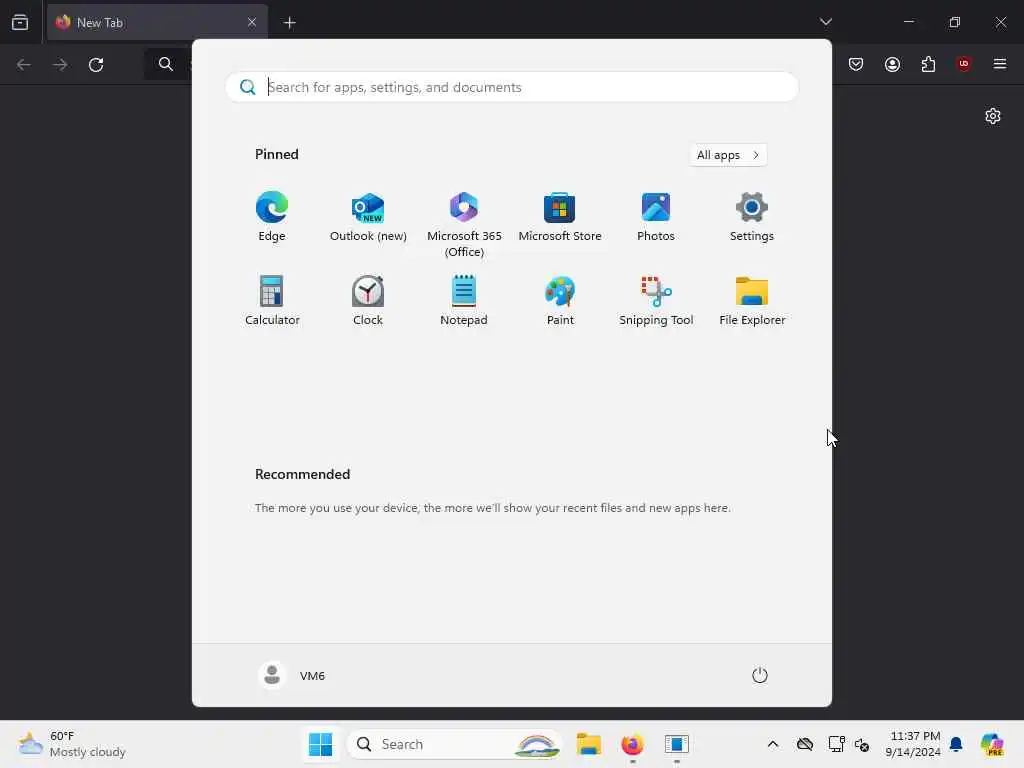Select the New Tab tab in Firefox
1024x768 pixels.
point(157,23)
